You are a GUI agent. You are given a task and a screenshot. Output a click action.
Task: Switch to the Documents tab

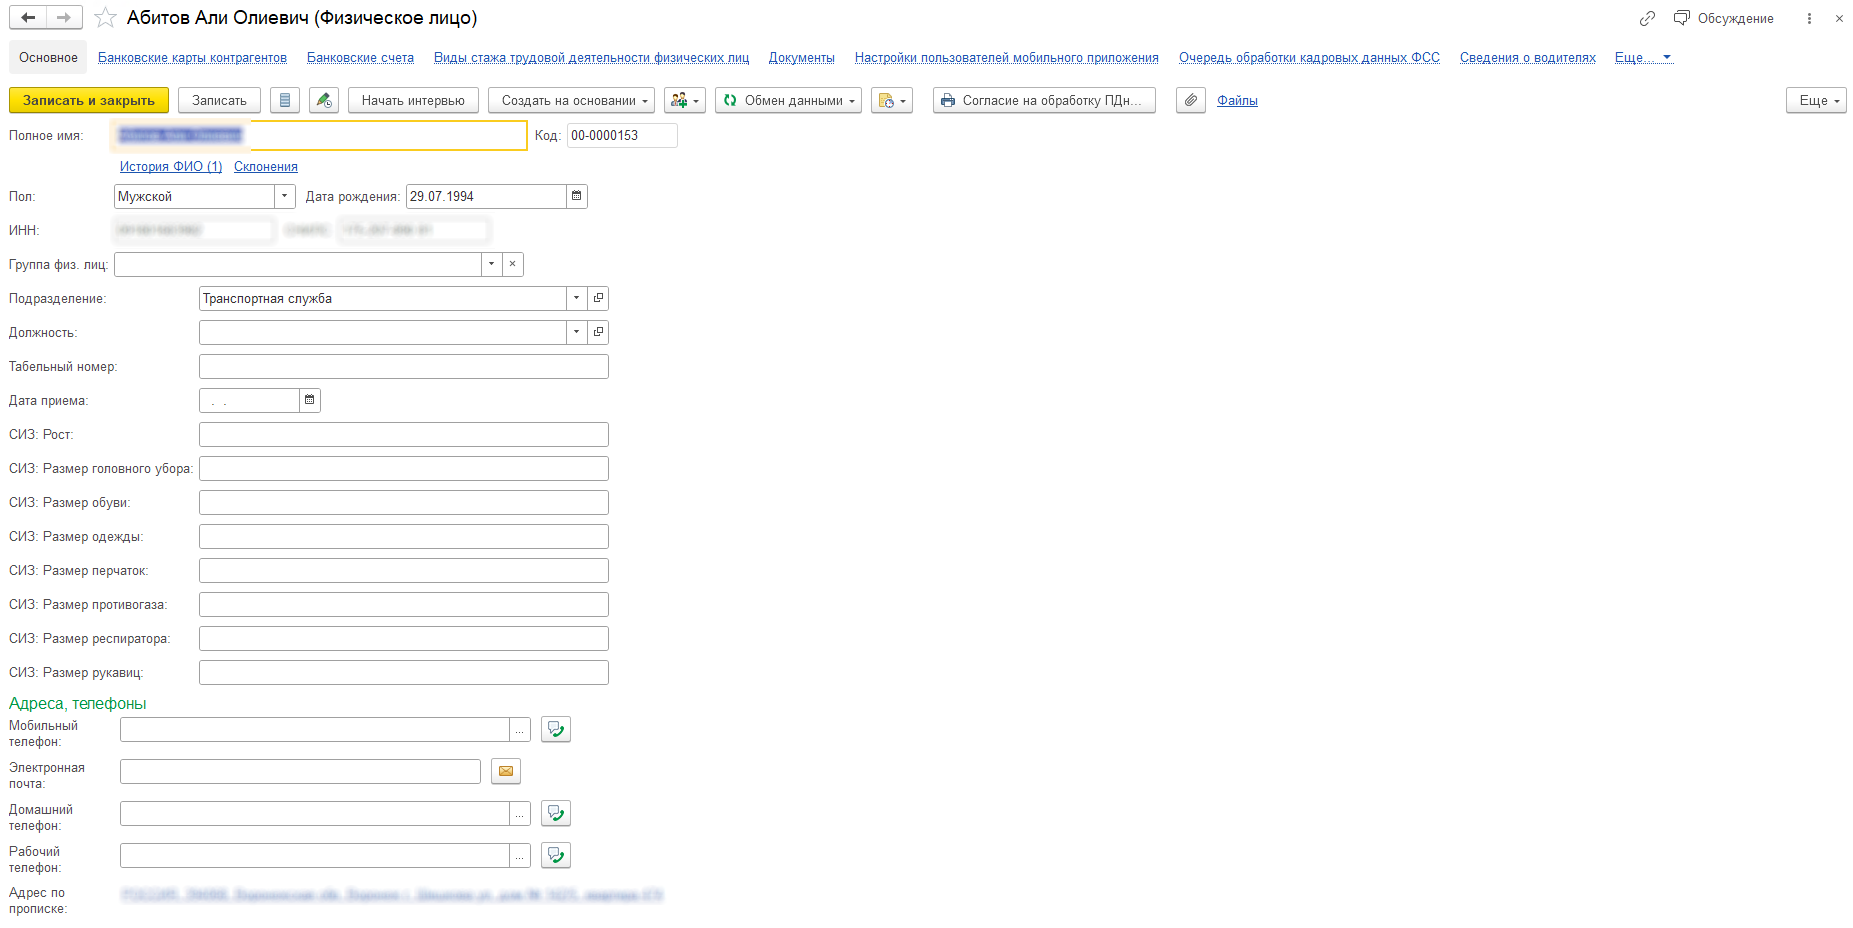click(x=801, y=58)
